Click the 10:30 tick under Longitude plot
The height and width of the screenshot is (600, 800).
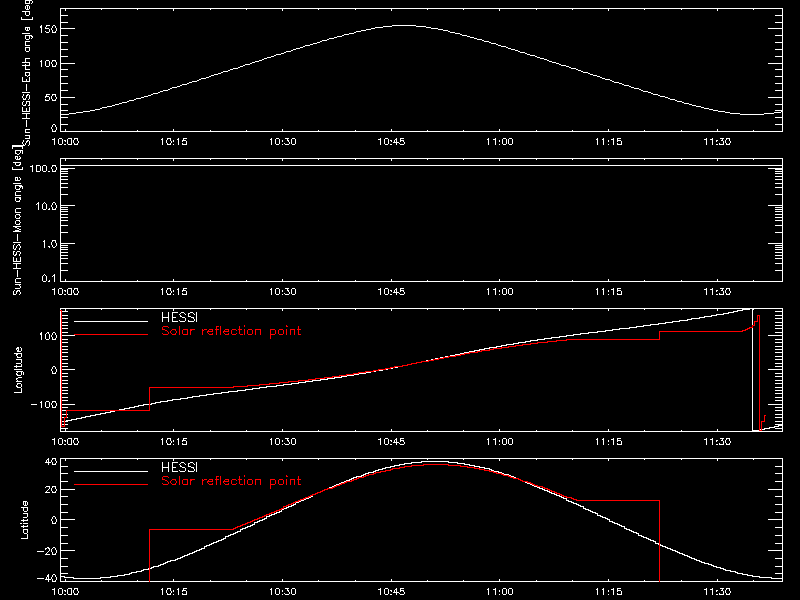(x=283, y=442)
